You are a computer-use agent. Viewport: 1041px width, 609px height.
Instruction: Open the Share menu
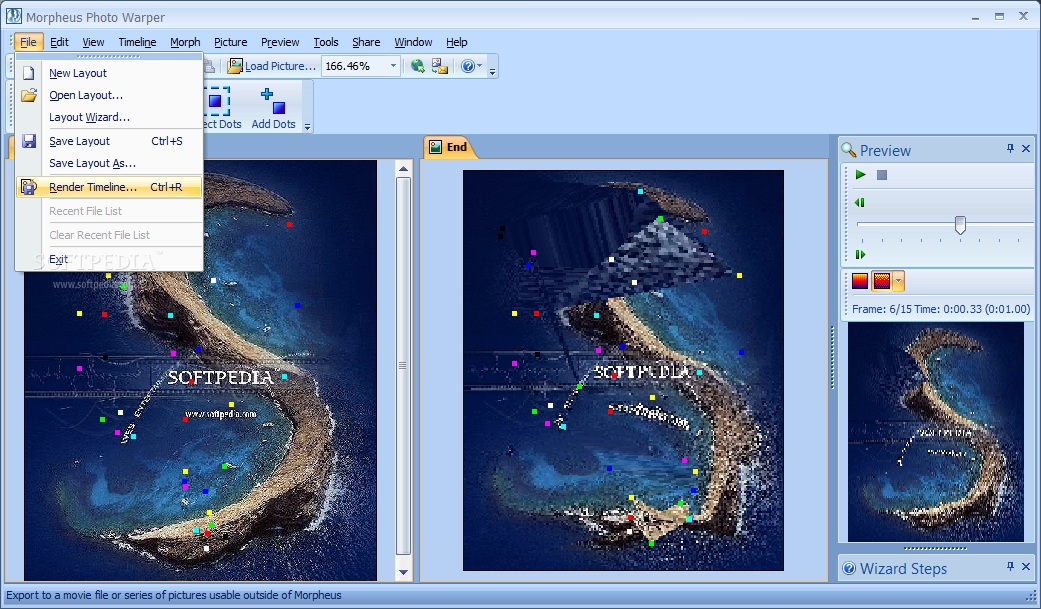[366, 42]
